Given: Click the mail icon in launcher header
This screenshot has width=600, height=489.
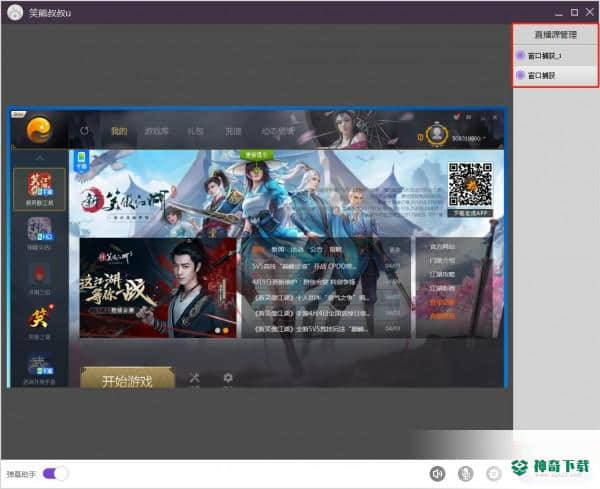Looking at the screenshot, I should [x=469, y=117].
